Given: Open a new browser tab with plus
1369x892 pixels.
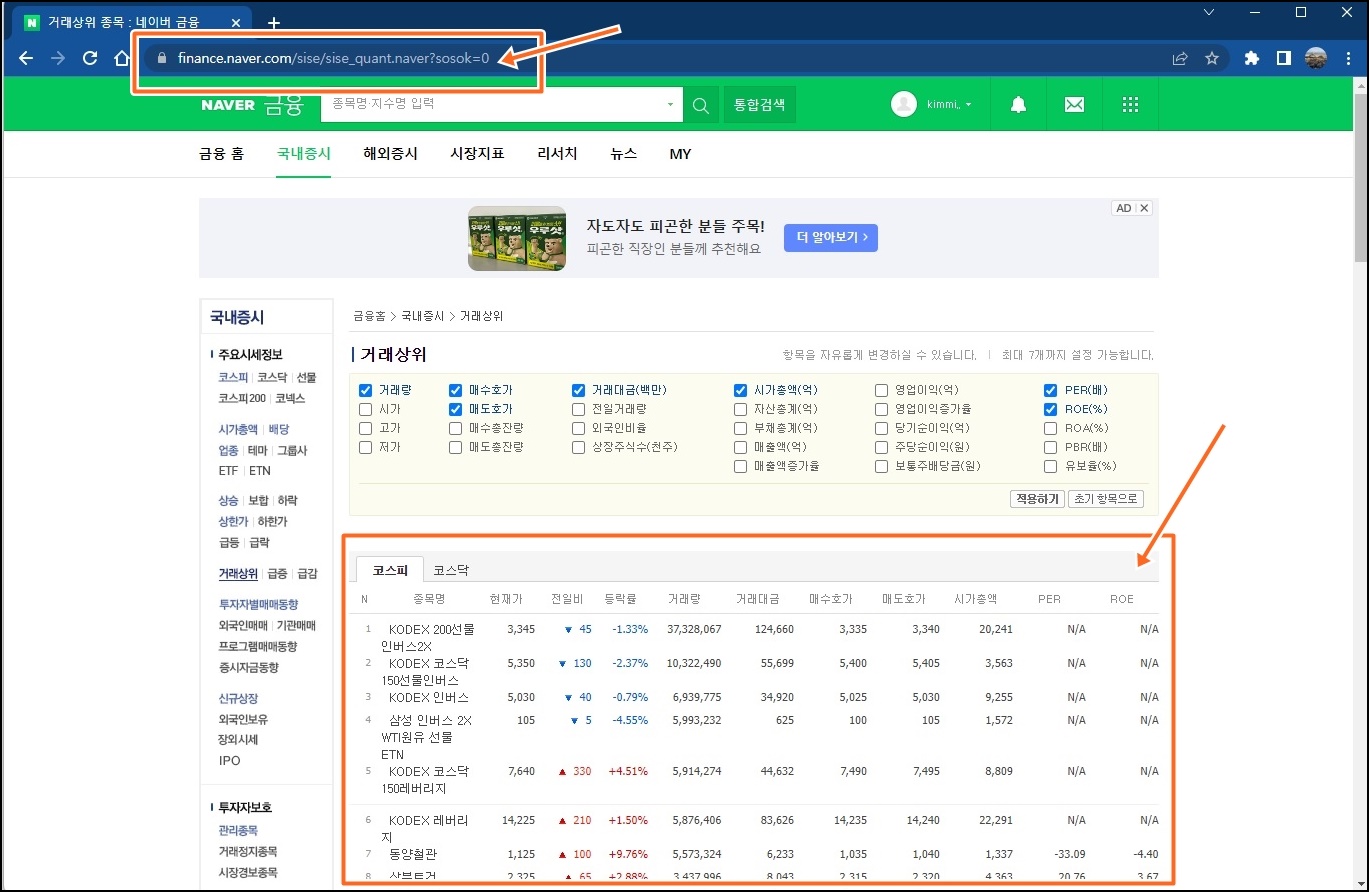Looking at the screenshot, I should coord(274,22).
